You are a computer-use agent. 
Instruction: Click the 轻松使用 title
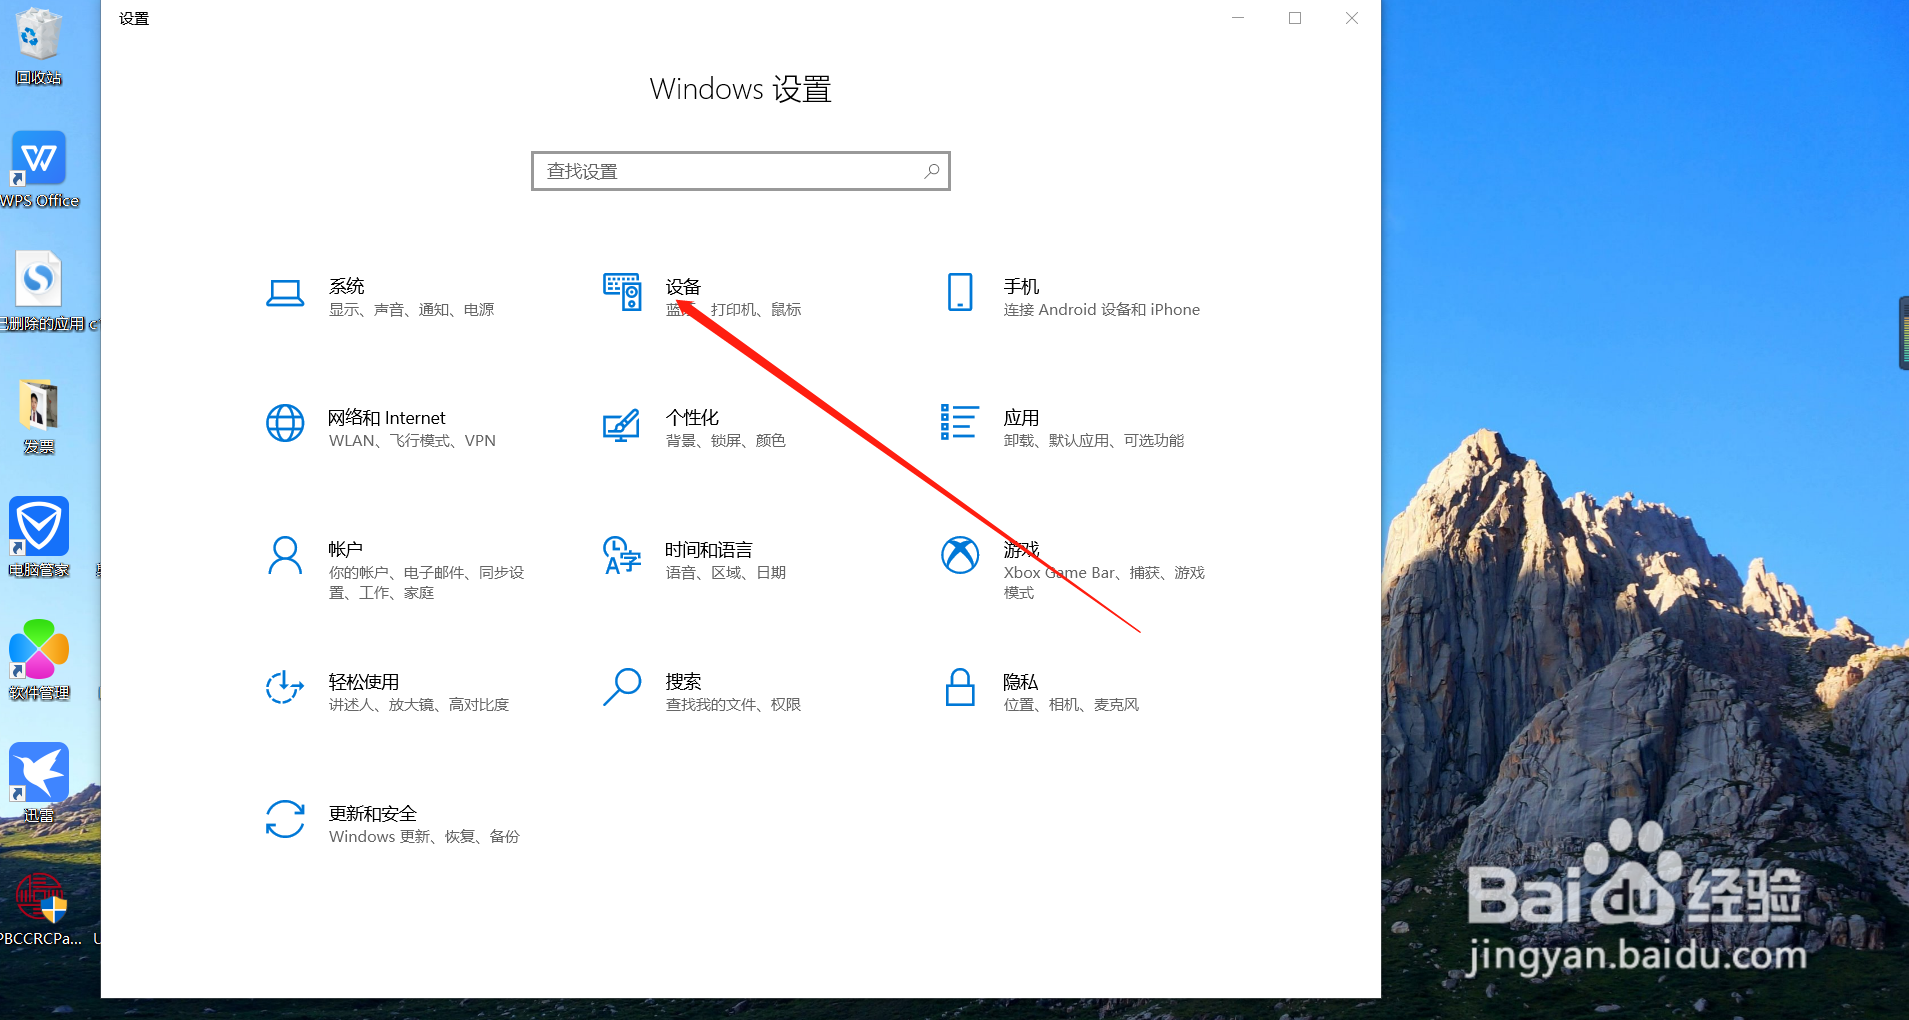click(x=364, y=681)
